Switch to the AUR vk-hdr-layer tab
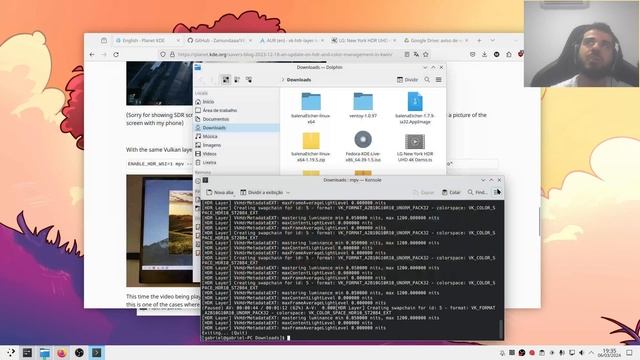Image resolution: width=640 pixels, height=360 pixels. click(292, 40)
